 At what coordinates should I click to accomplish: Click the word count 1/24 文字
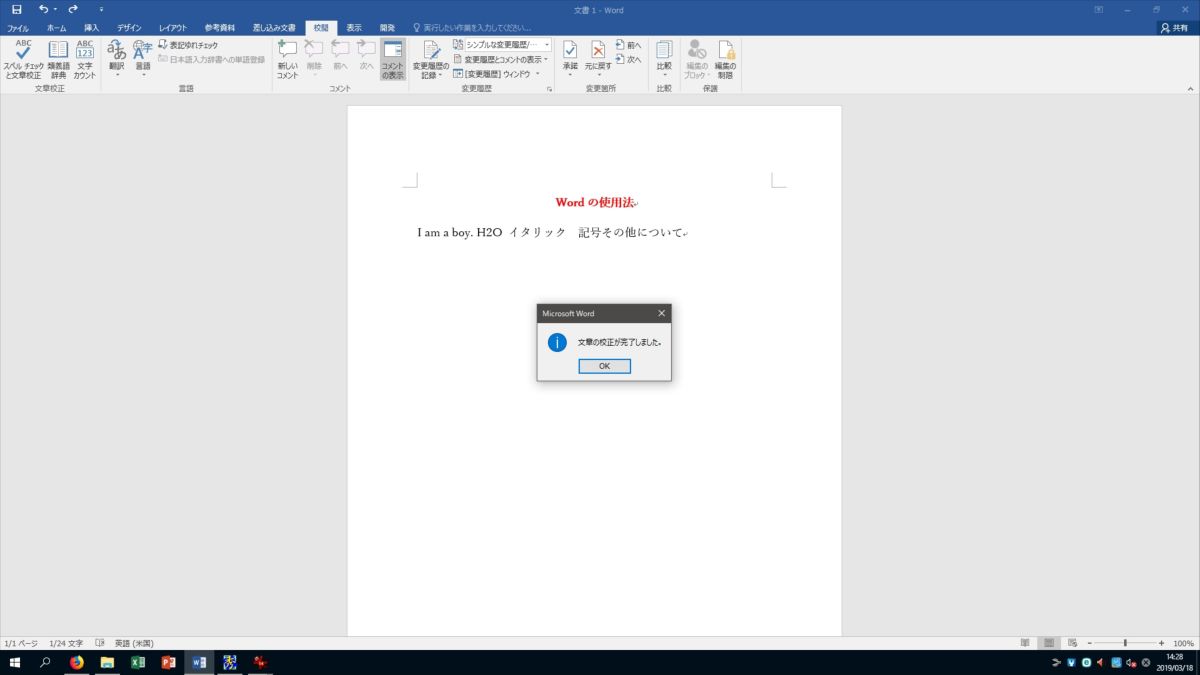tap(66, 643)
